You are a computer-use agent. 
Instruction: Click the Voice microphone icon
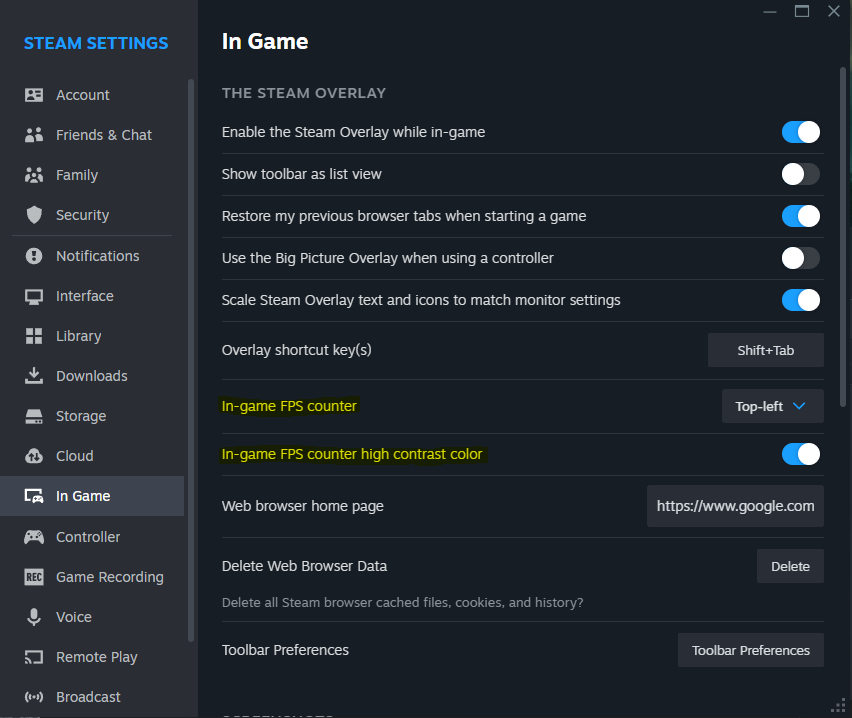[34, 617]
